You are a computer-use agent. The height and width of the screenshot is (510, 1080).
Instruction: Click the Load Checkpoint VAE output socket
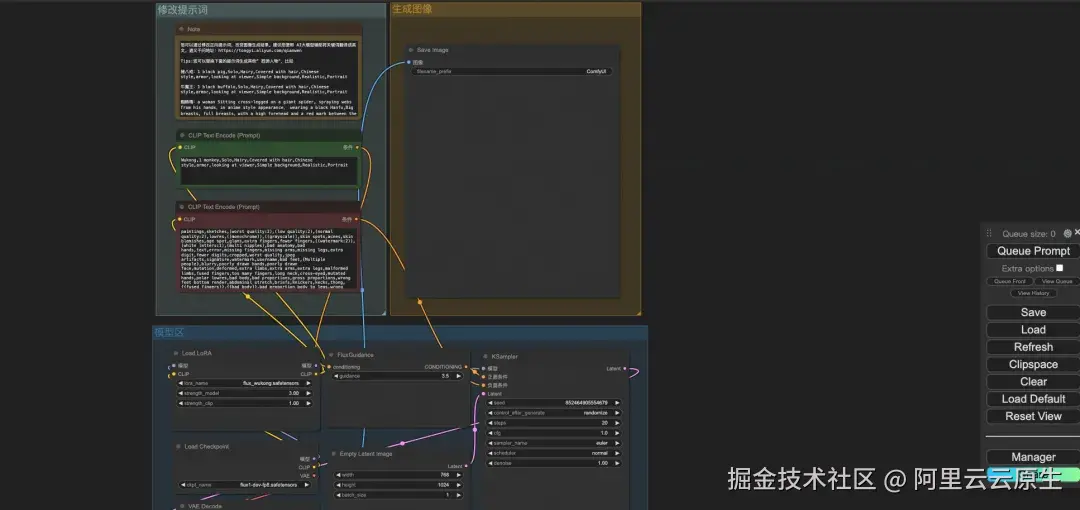tap(315, 476)
